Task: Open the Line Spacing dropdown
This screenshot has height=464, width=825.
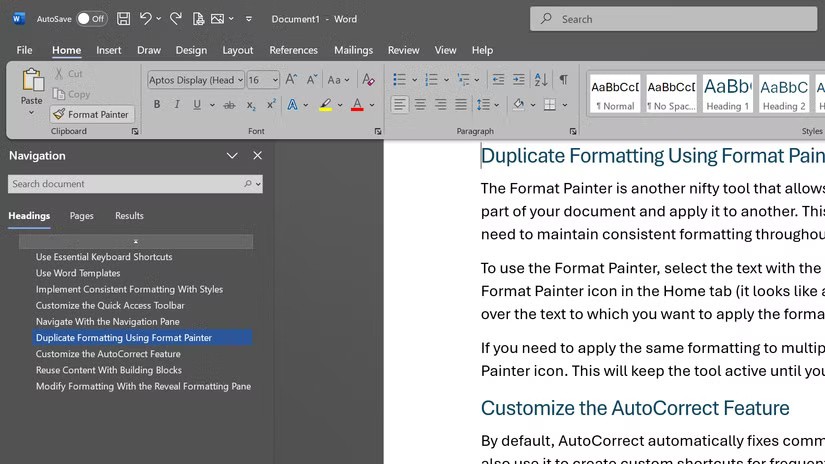Action: click(495, 105)
